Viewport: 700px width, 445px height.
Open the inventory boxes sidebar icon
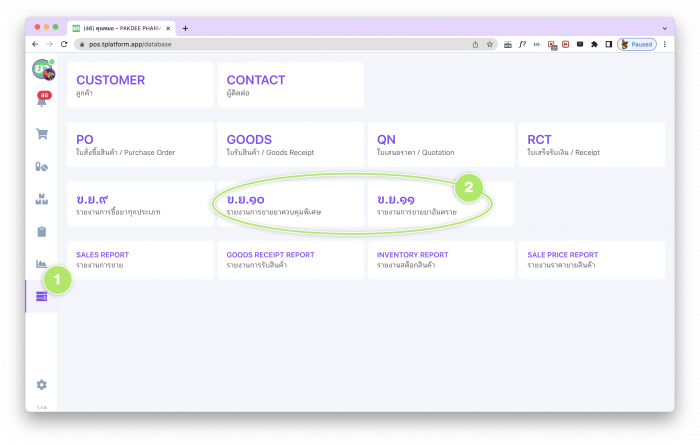(42, 199)
